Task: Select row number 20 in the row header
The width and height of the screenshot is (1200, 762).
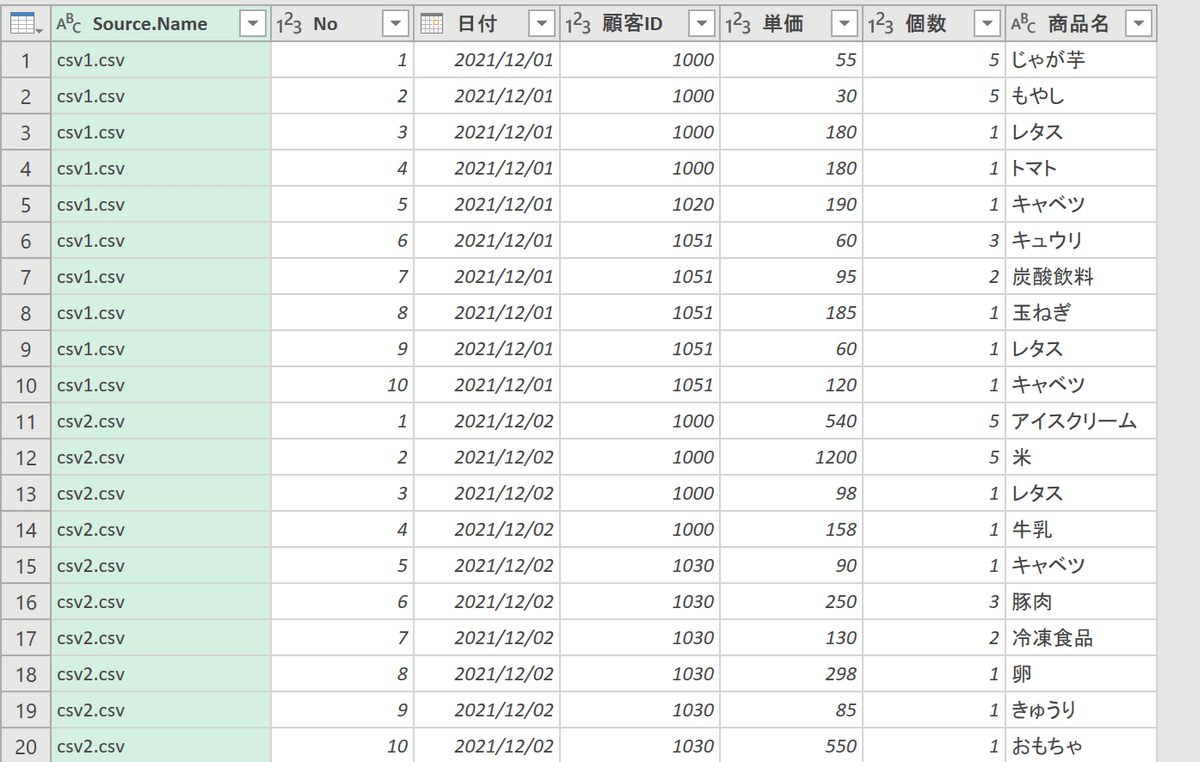Action: pyautogui.click(x=26, y=746)
